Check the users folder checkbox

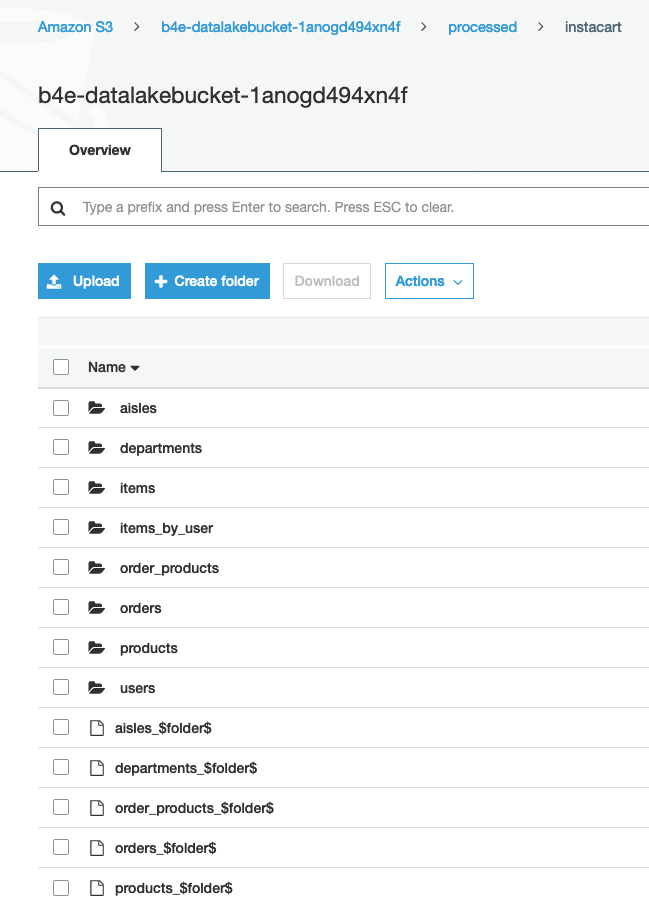pyautogui.click(x=61, y=687)
